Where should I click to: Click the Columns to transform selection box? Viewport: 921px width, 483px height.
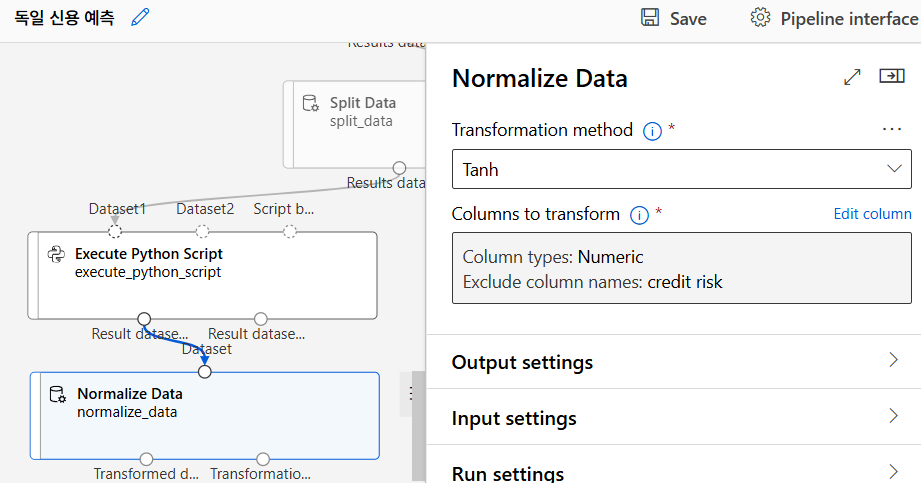(681, 269)
